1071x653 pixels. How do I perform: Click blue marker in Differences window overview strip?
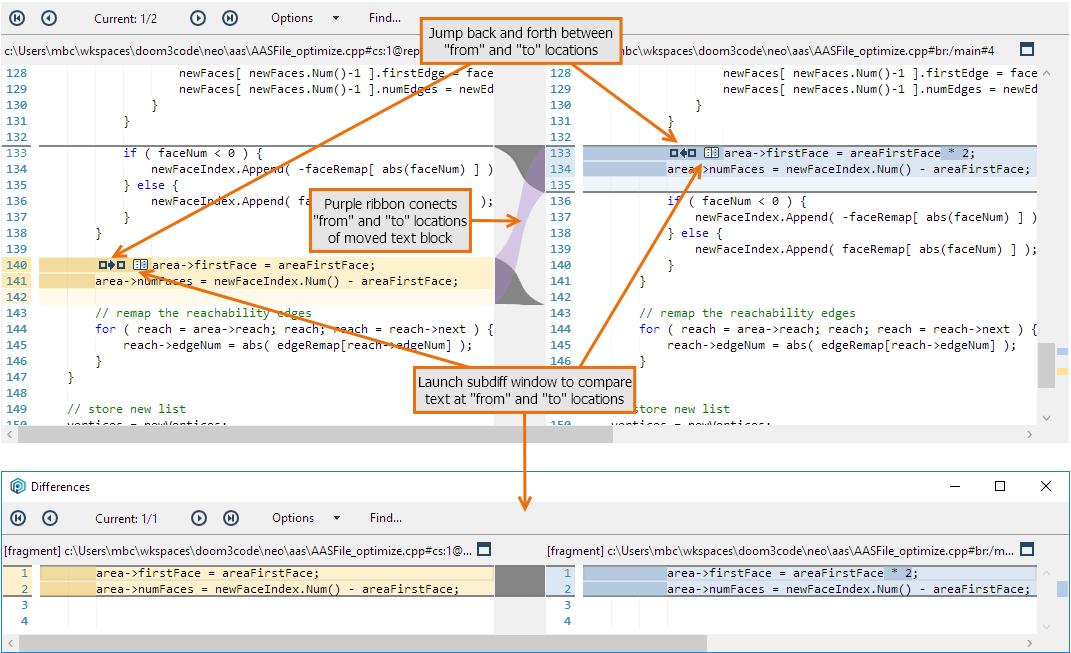(1062, 589)
